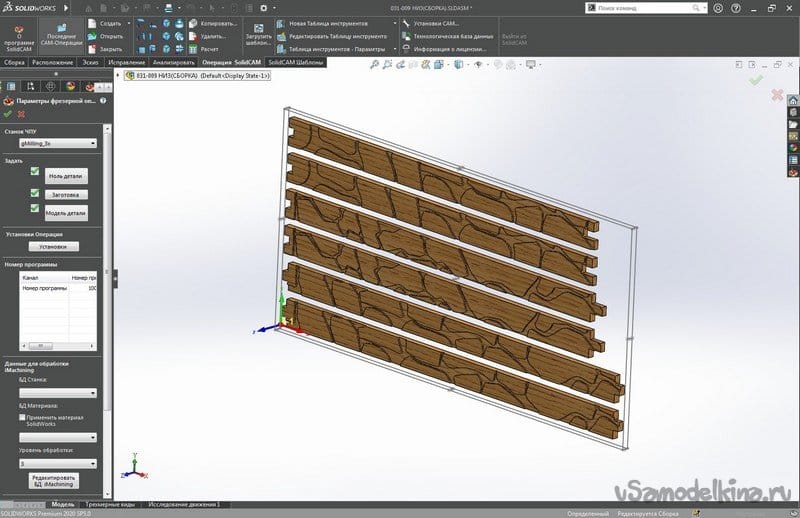Switch to the 'Эскиз' ribbon tab
This screenshot has width=800, height=518.
[x=90, y=62]
